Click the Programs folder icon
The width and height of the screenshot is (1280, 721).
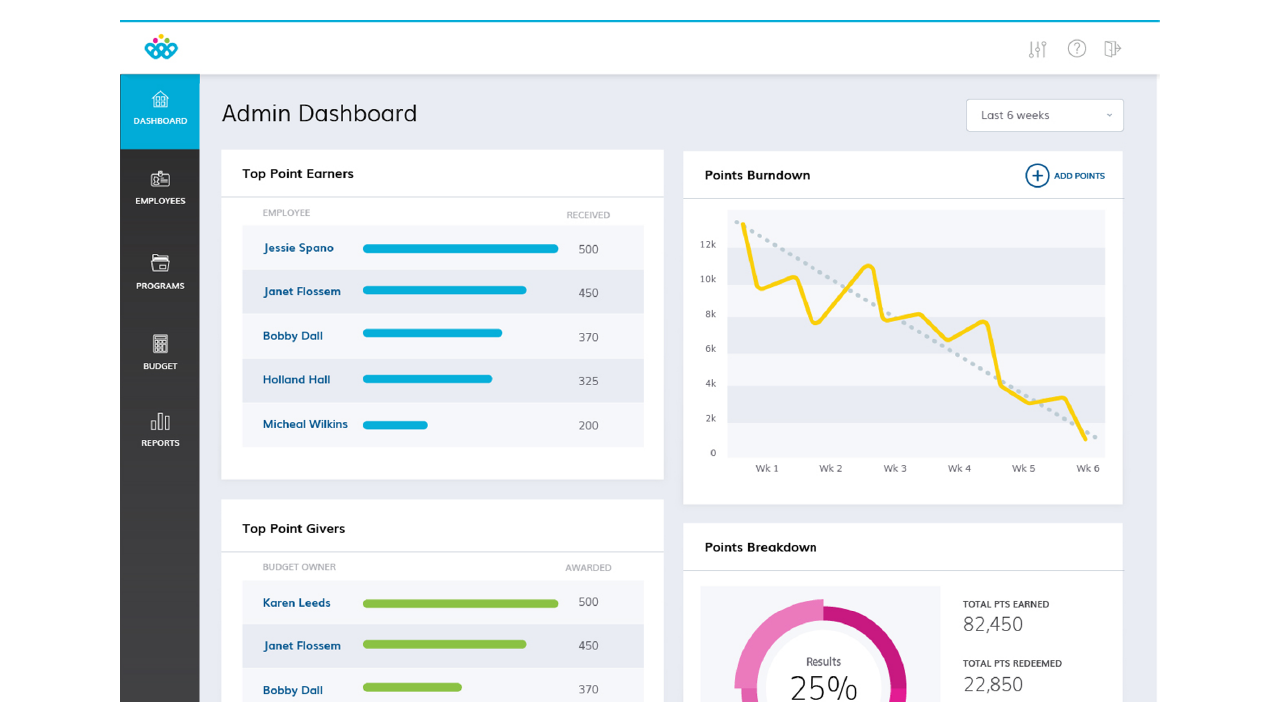point(160,263)
